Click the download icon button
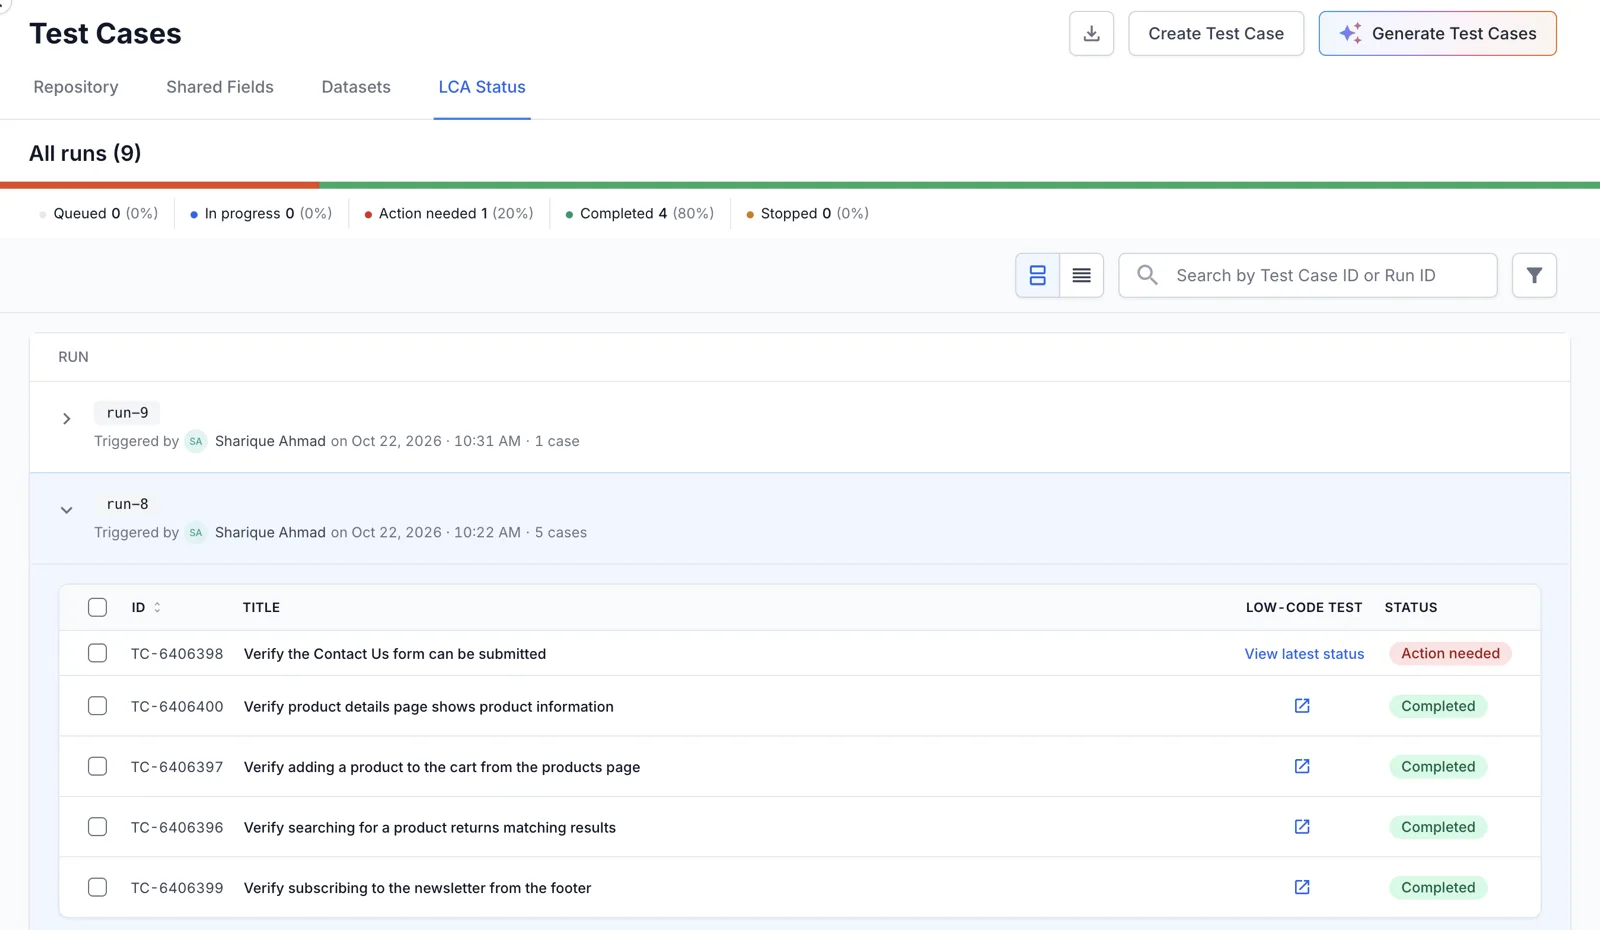This screenshot has height=930, width=1600. (1091, 34)
